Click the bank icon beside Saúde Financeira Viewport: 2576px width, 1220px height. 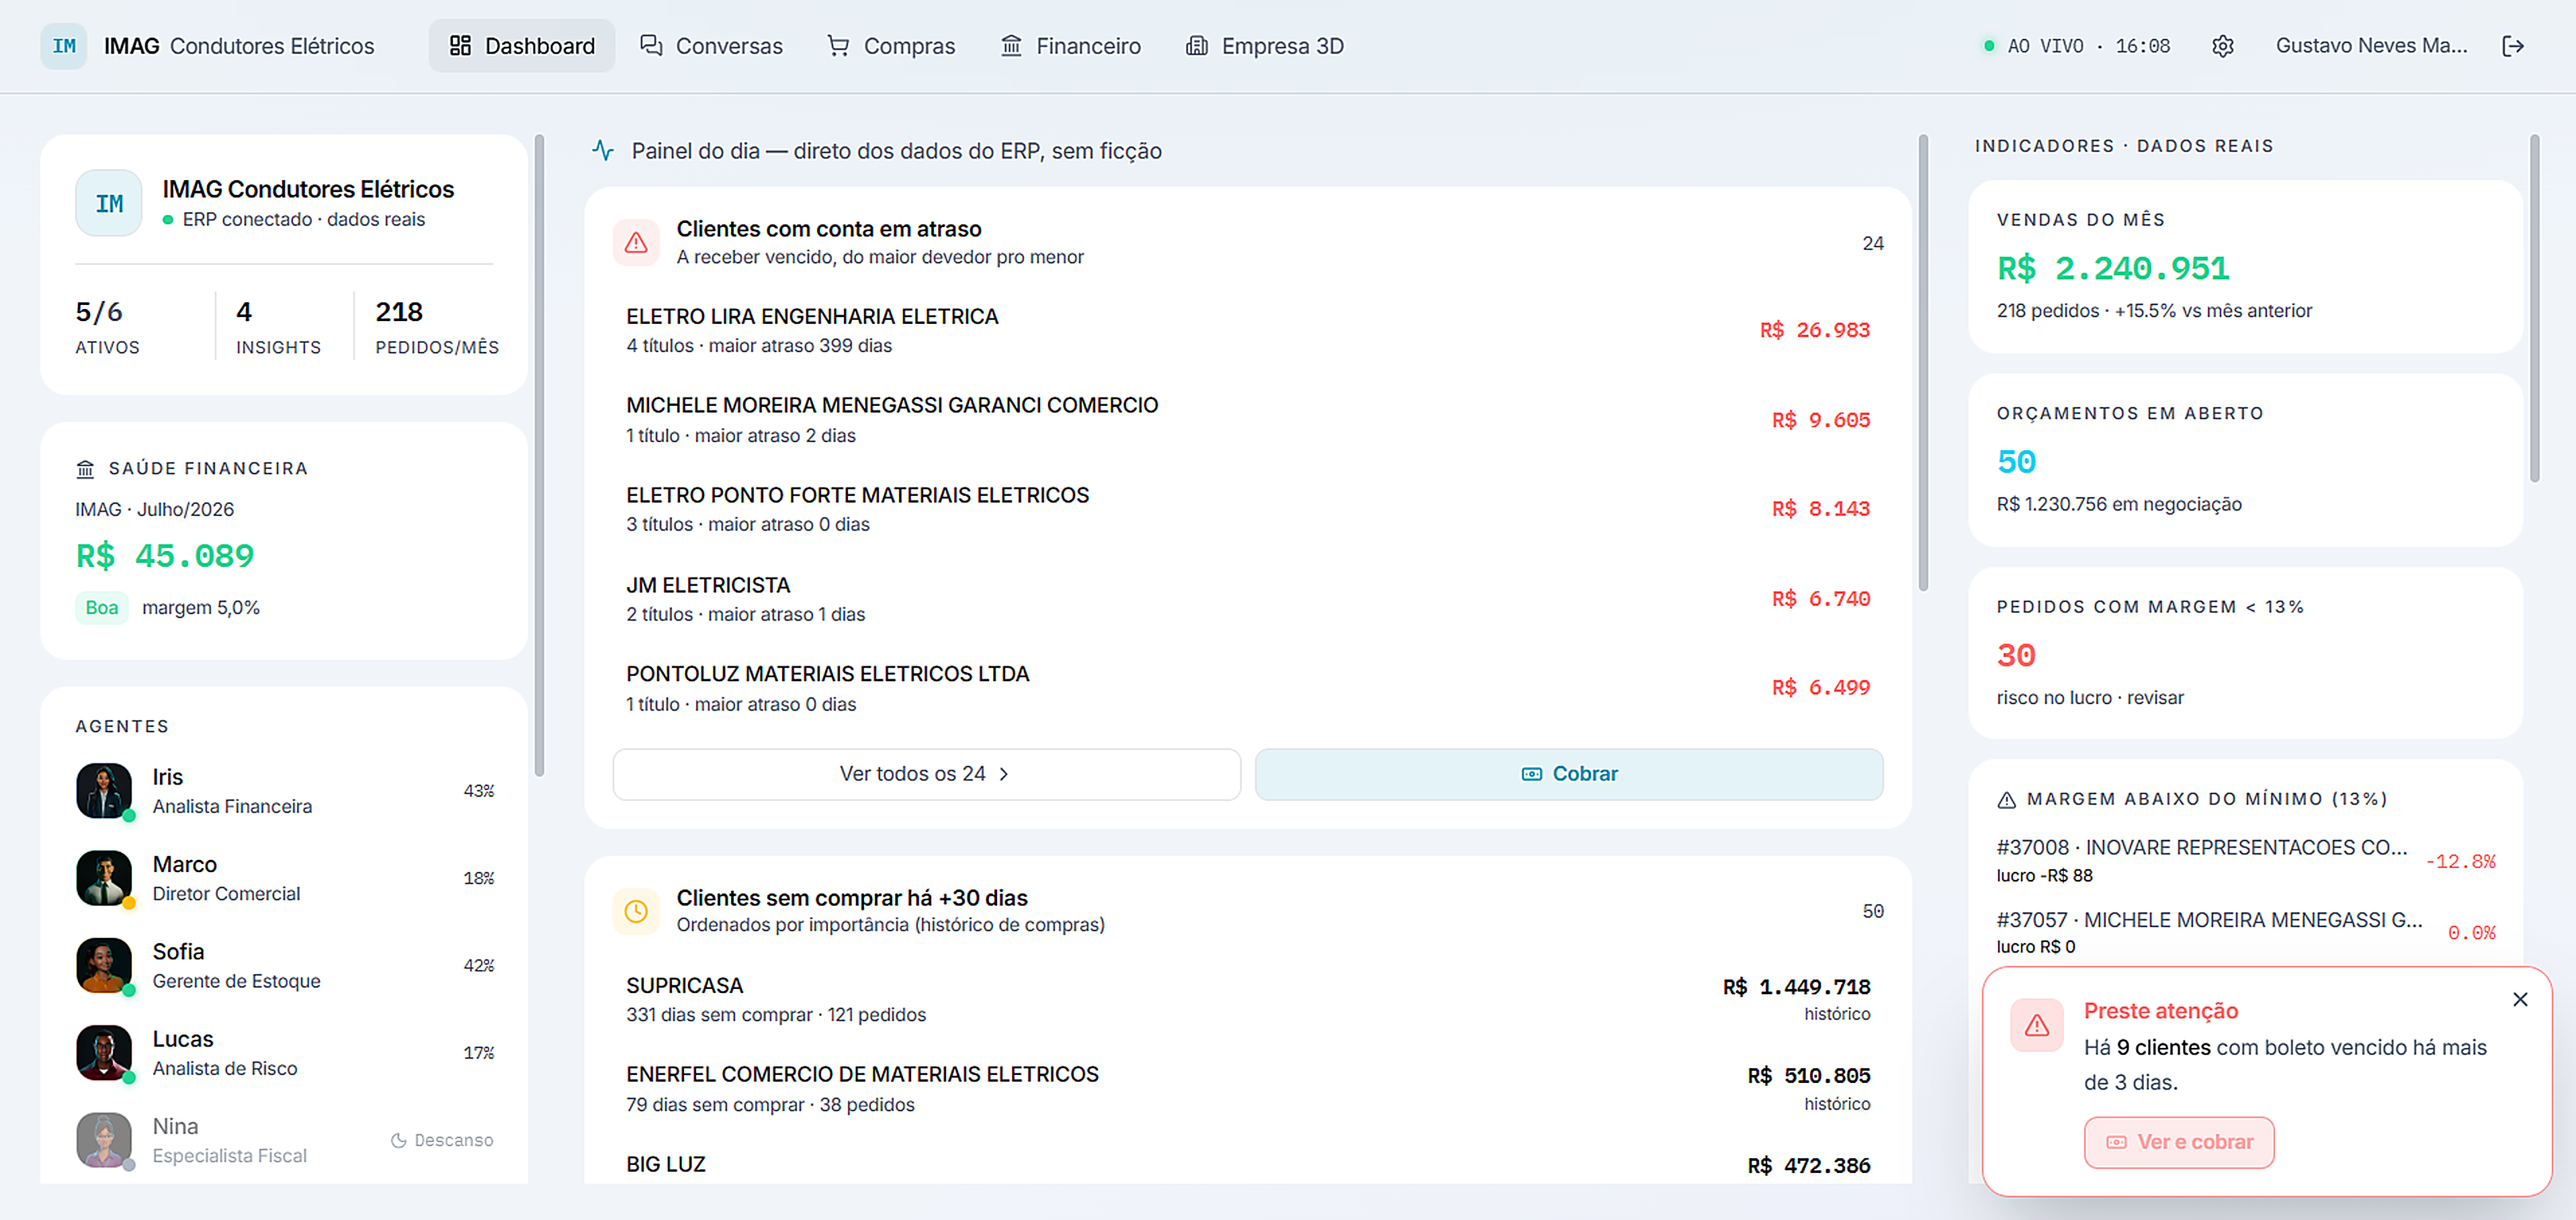pyautogui.click(x=86, y=469)
